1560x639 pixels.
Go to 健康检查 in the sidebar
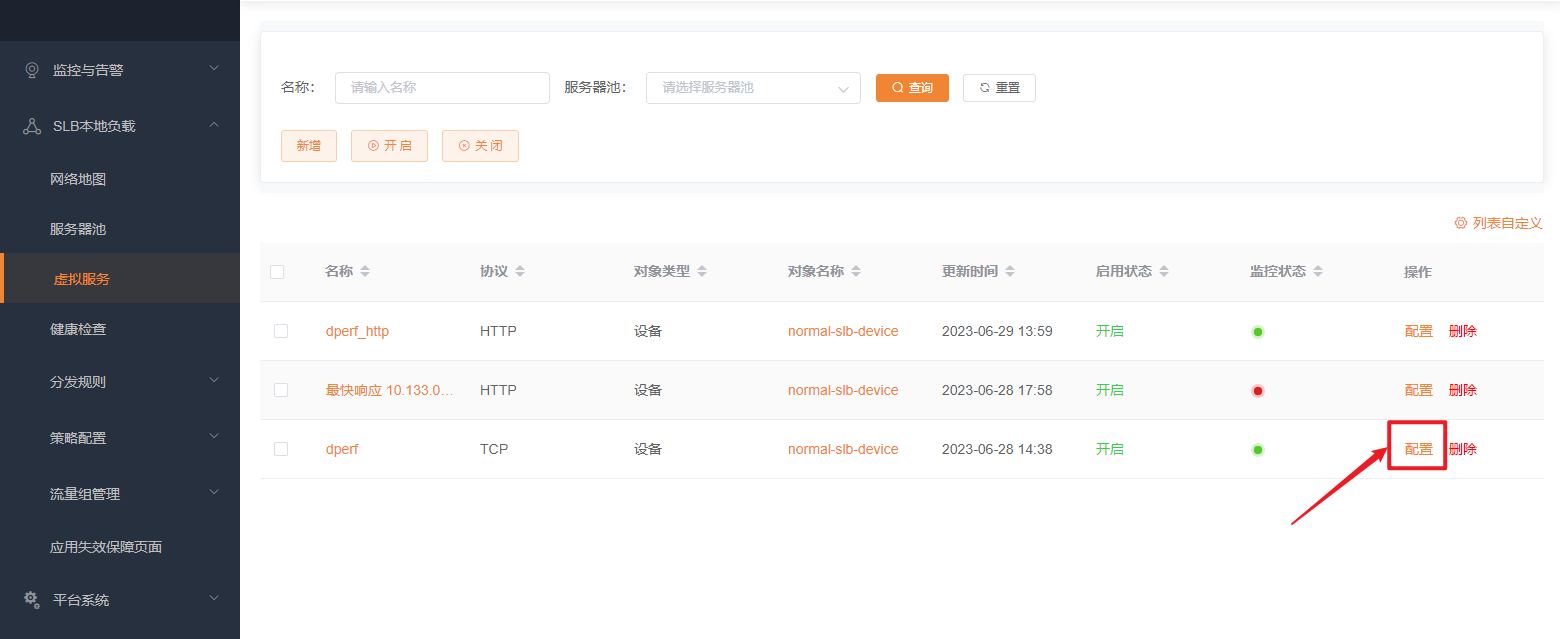point(78,329)
